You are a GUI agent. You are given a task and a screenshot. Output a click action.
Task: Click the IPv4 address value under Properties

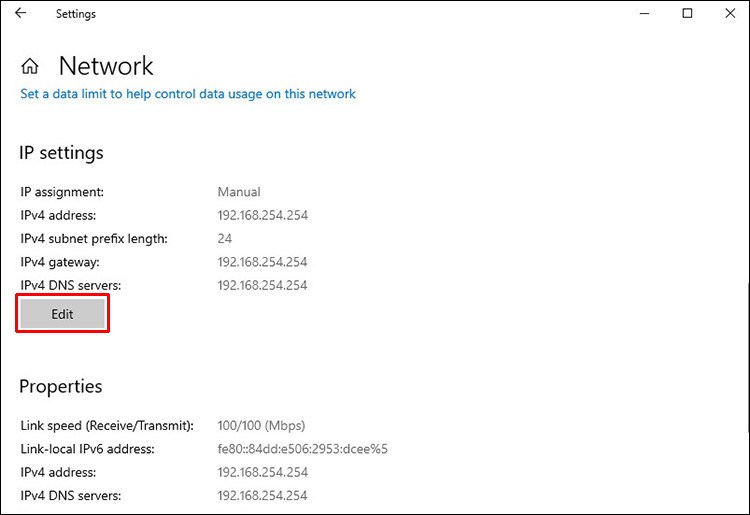(262, 472)
